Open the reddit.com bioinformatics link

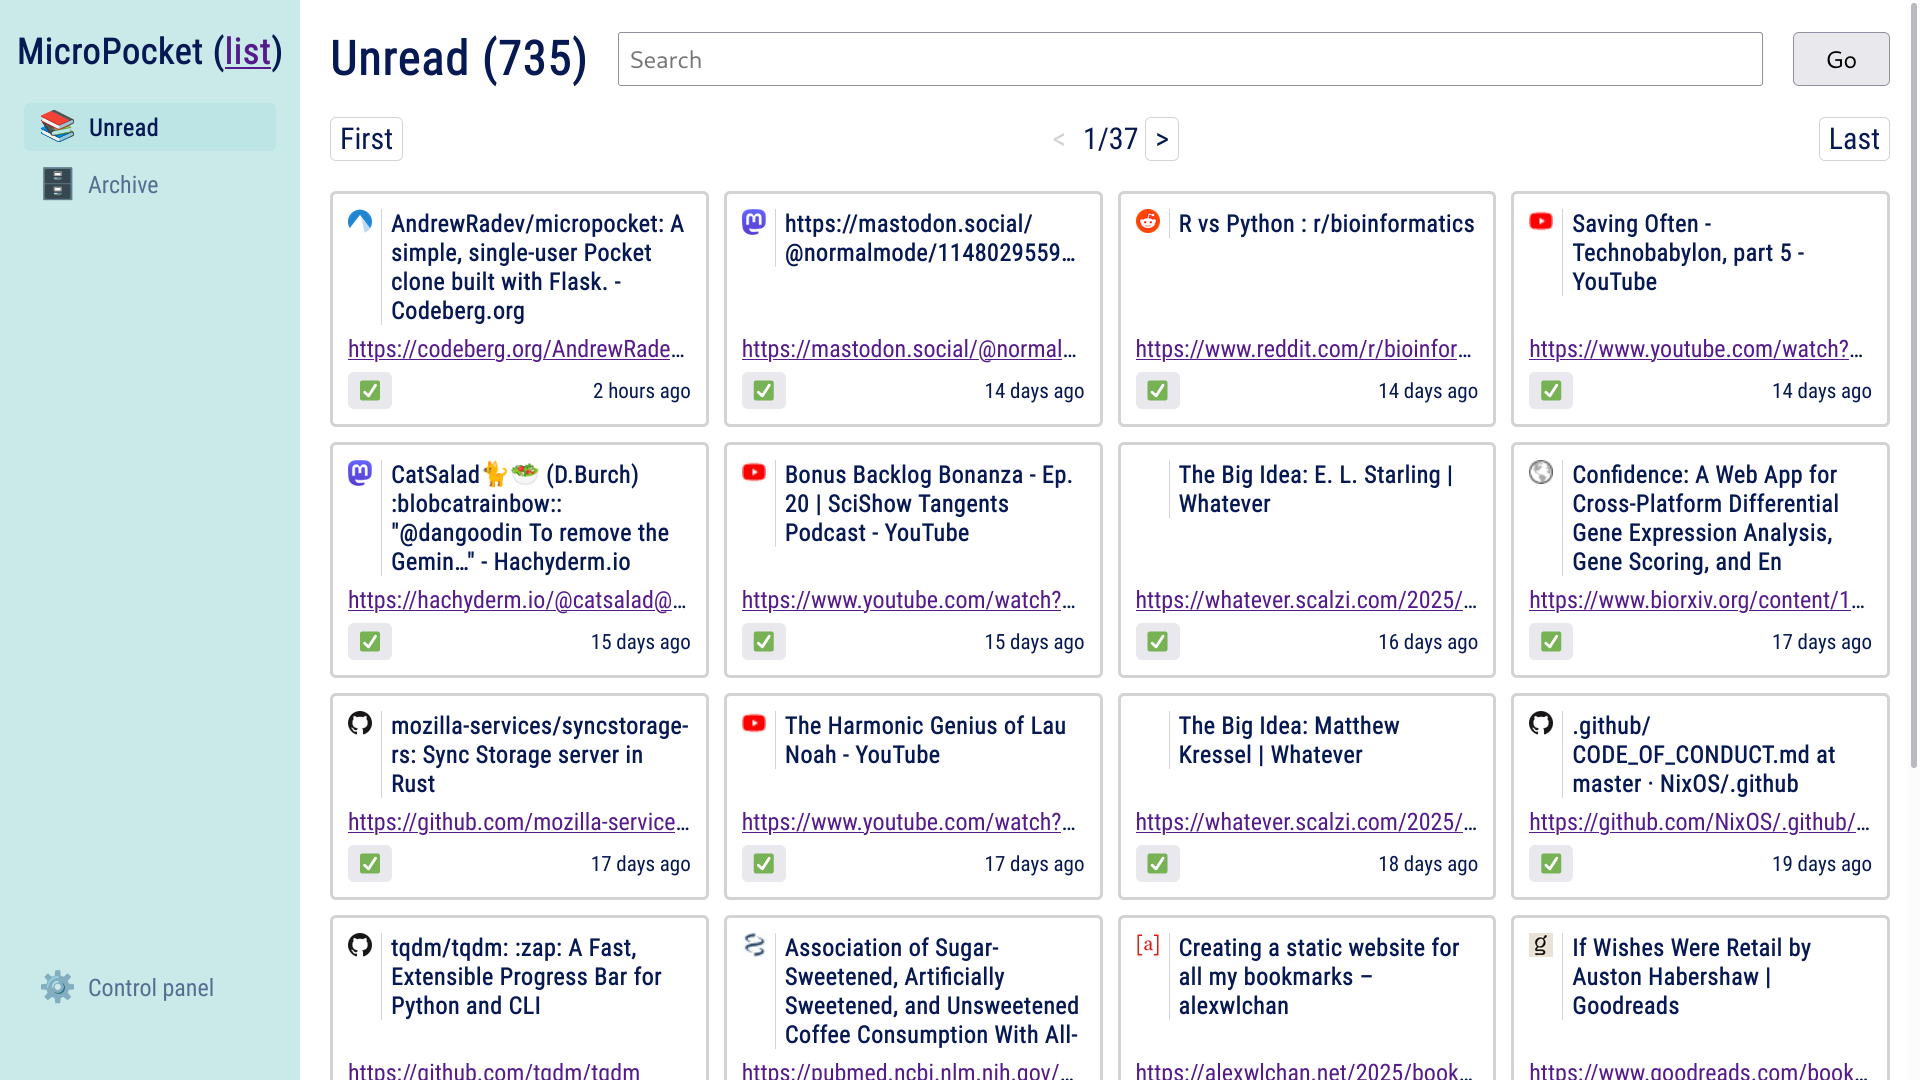point(1302,349)
